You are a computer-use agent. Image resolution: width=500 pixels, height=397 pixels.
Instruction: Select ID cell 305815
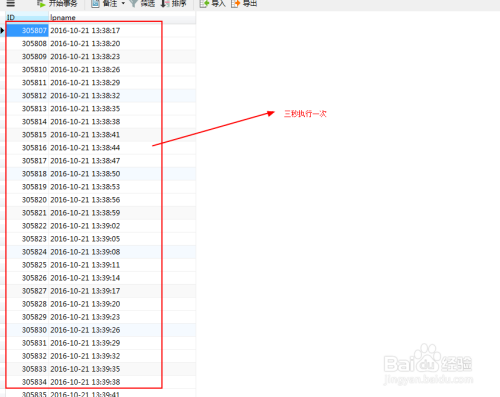27,134
